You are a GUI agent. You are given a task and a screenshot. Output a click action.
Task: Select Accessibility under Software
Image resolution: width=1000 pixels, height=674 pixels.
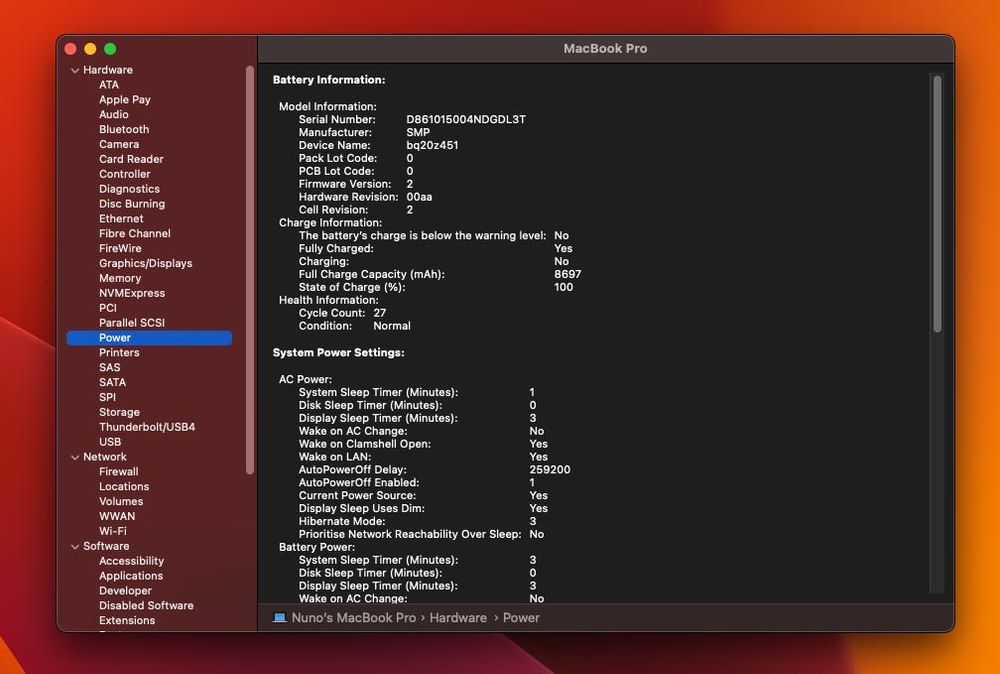coord(131,560)
